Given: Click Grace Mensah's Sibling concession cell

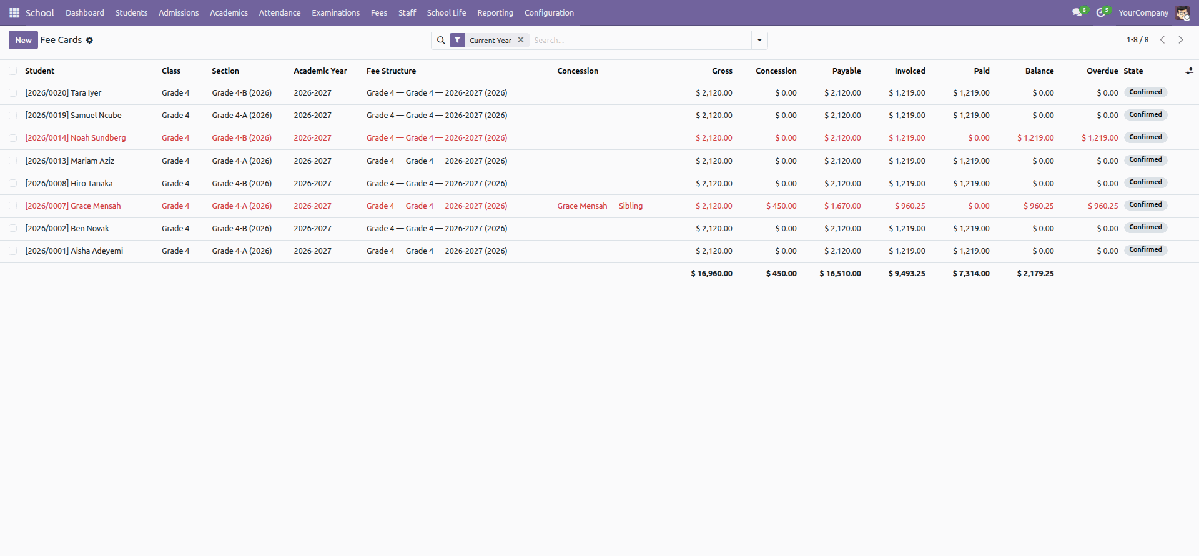Looking at the screenshot, I should [600, 206].
